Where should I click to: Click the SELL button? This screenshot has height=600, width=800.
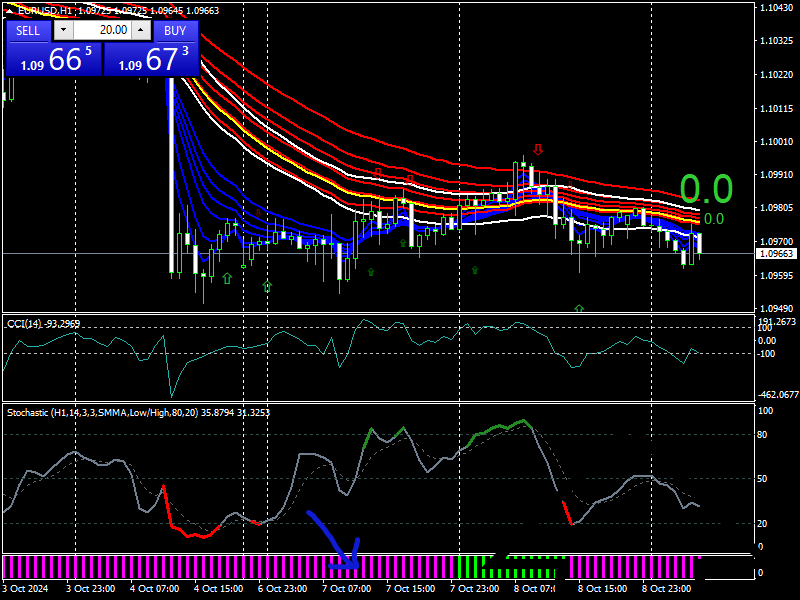28,31
